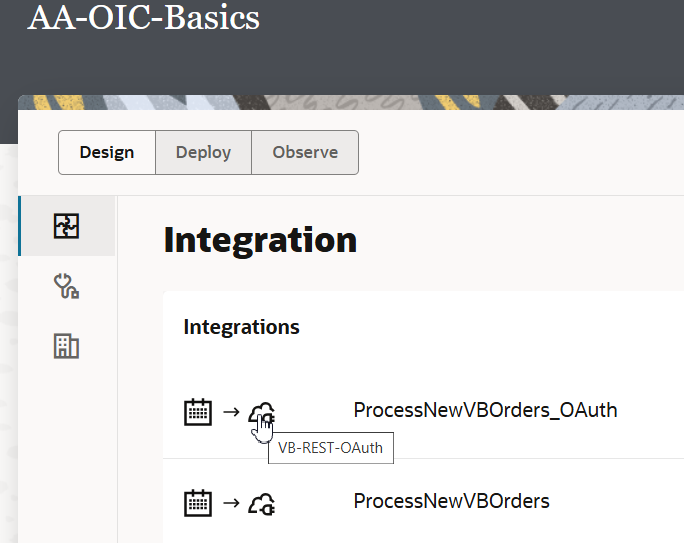Switch to the Observe tab
Image resolution: width=684 pixels, height=543 pixels.
(x=305, y=152)
